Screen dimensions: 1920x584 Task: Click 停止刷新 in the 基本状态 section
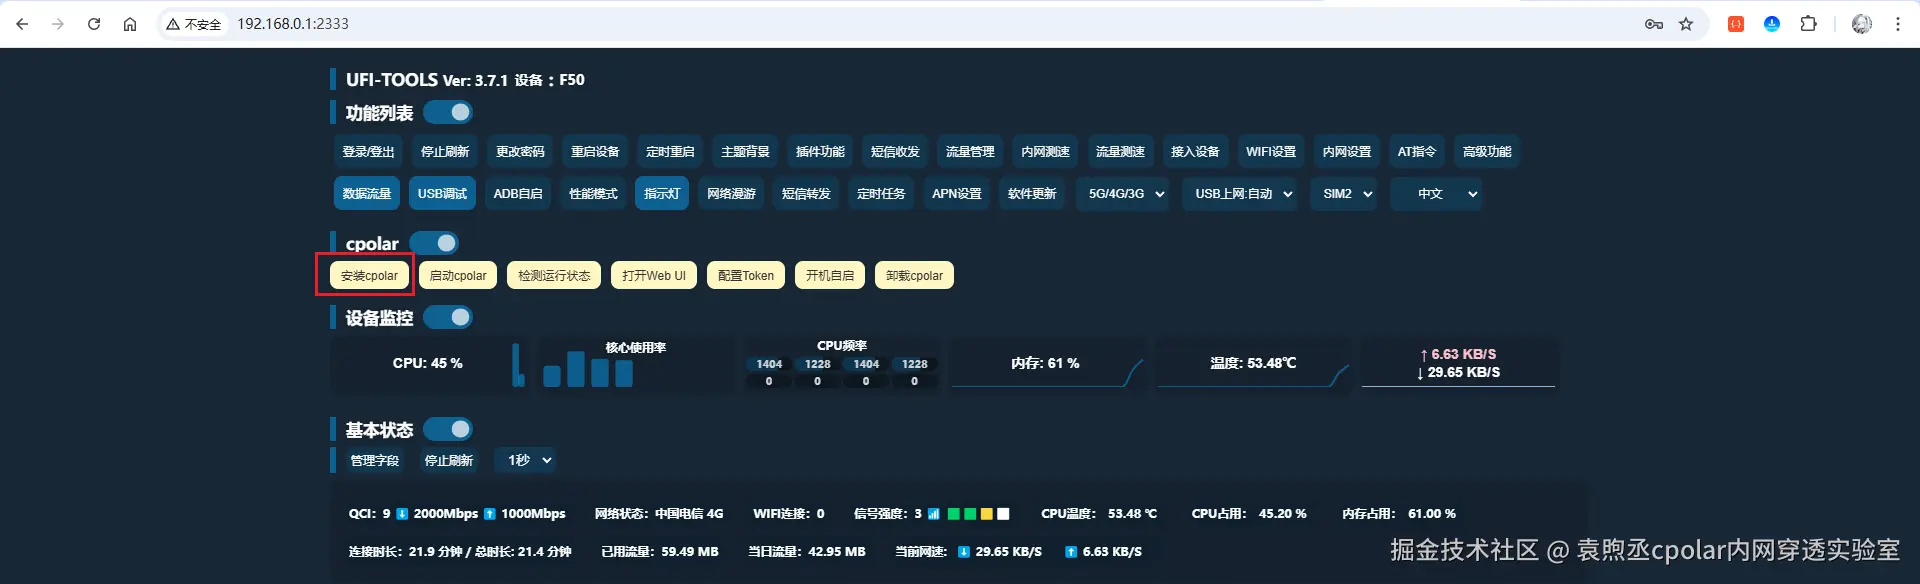449,460
